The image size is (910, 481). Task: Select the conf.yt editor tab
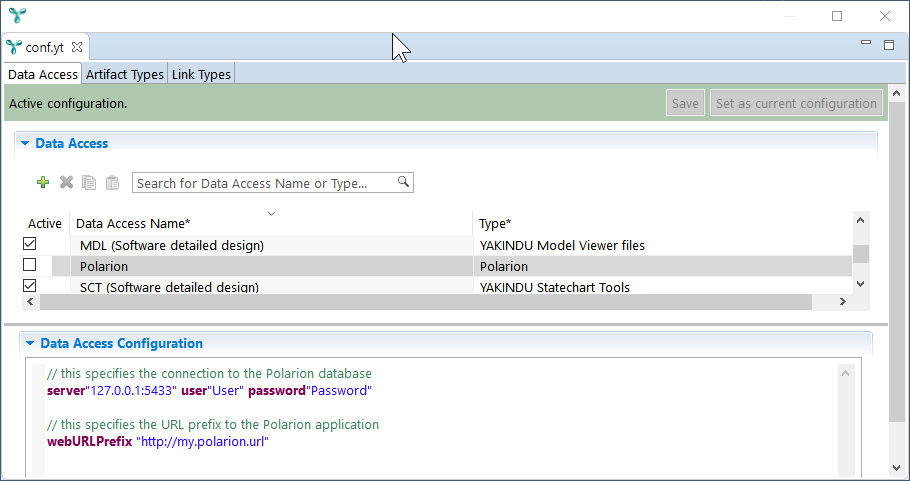click(x=45, y=47)
